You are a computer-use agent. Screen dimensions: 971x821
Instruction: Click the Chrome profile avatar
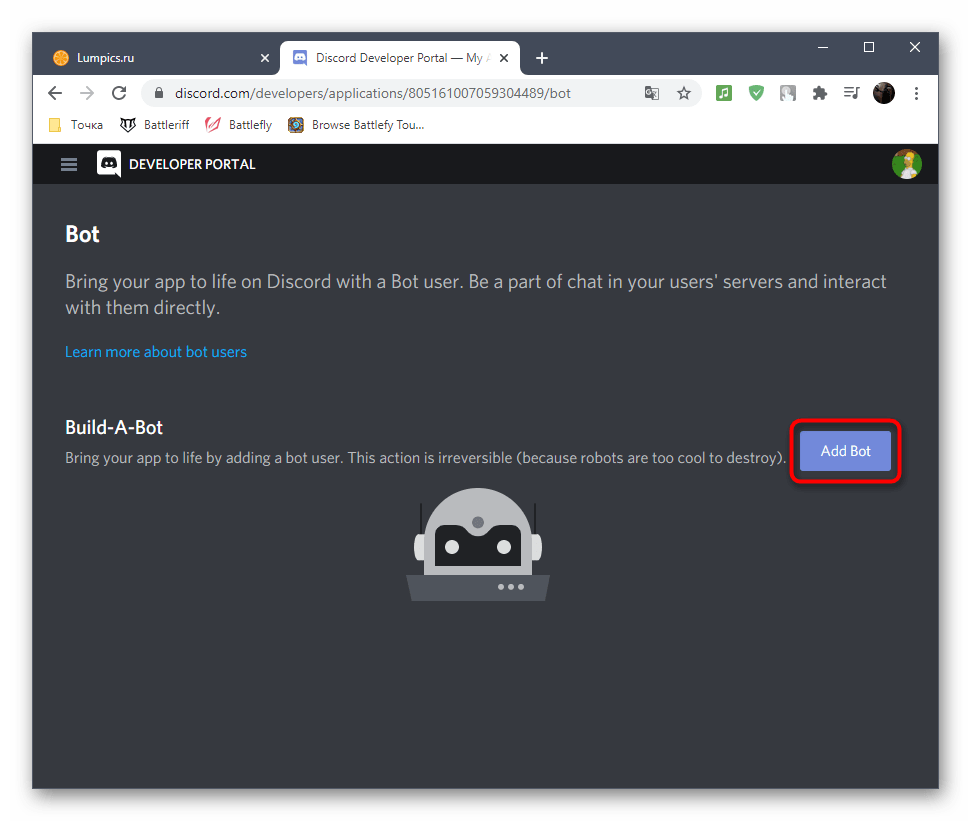point(883,93)
